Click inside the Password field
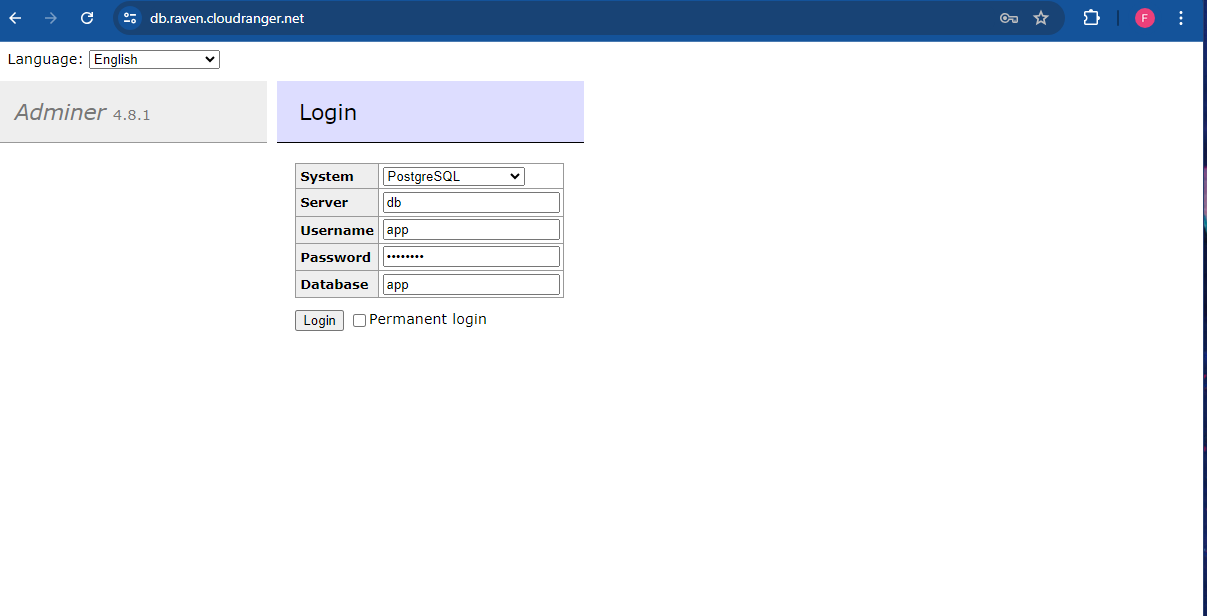Screen dimensions: 1207x616 470,256
